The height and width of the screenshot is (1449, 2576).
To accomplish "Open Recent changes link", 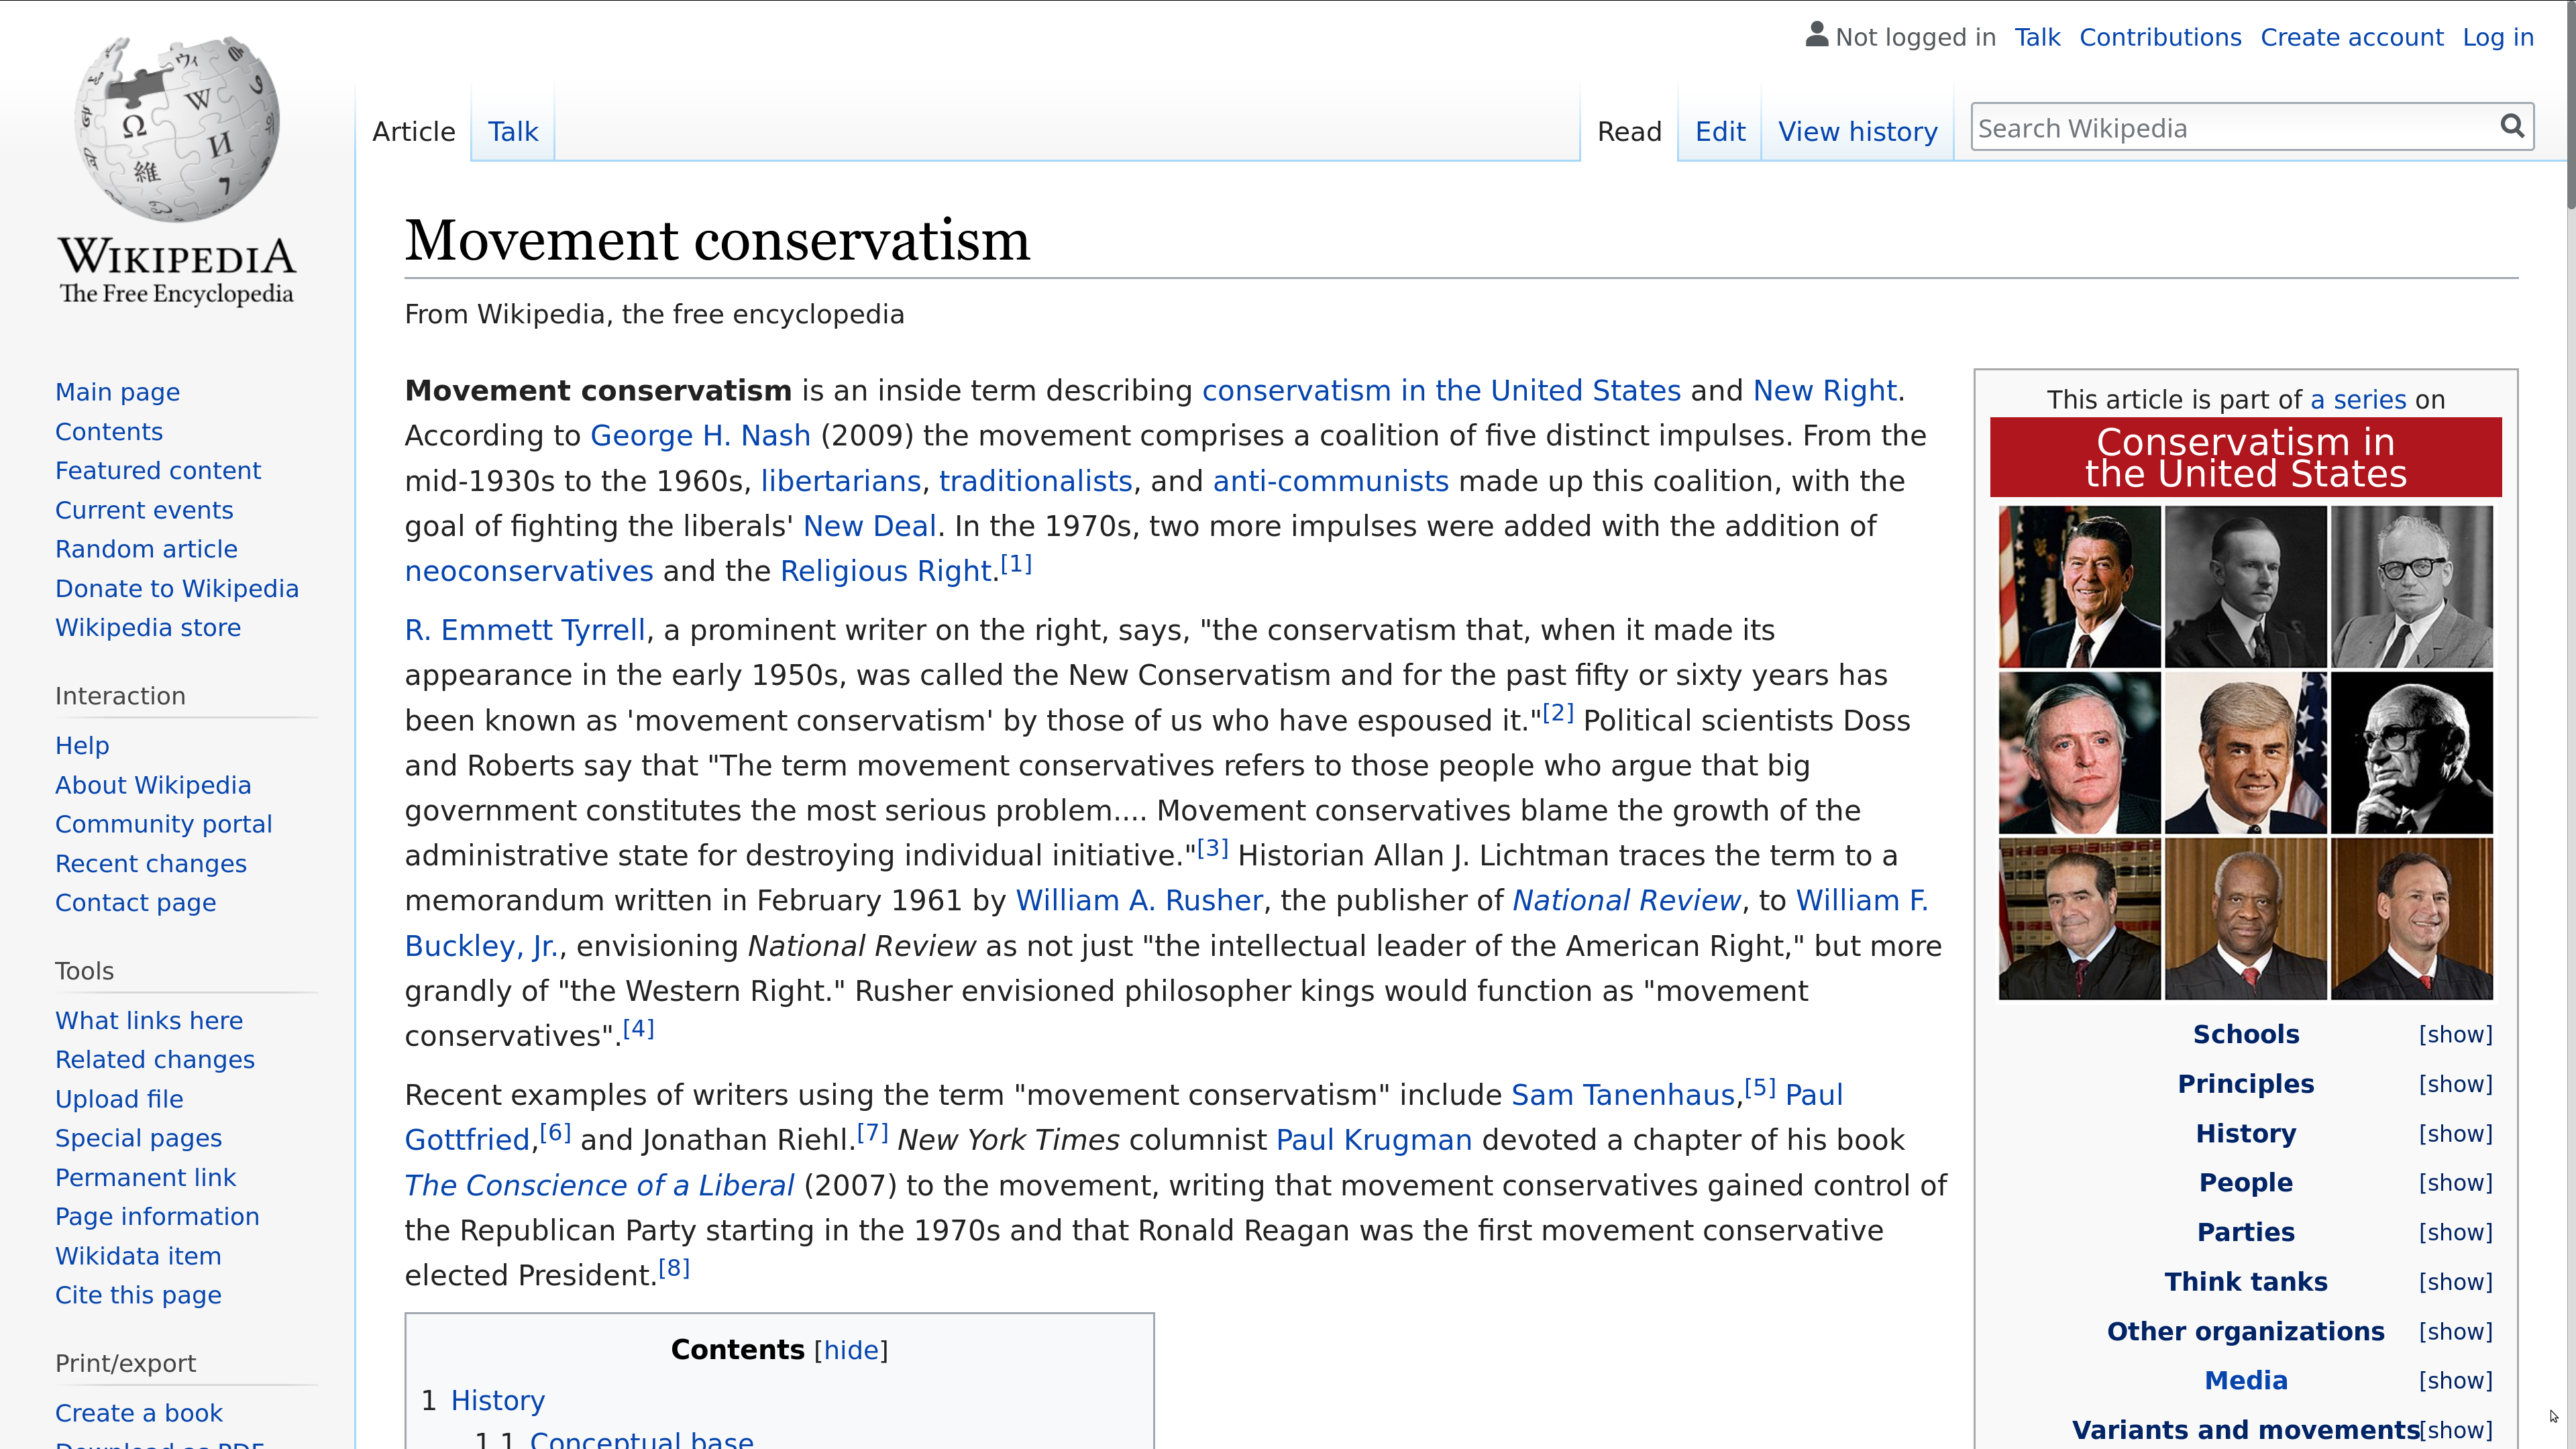I will (x=151, y=864).
